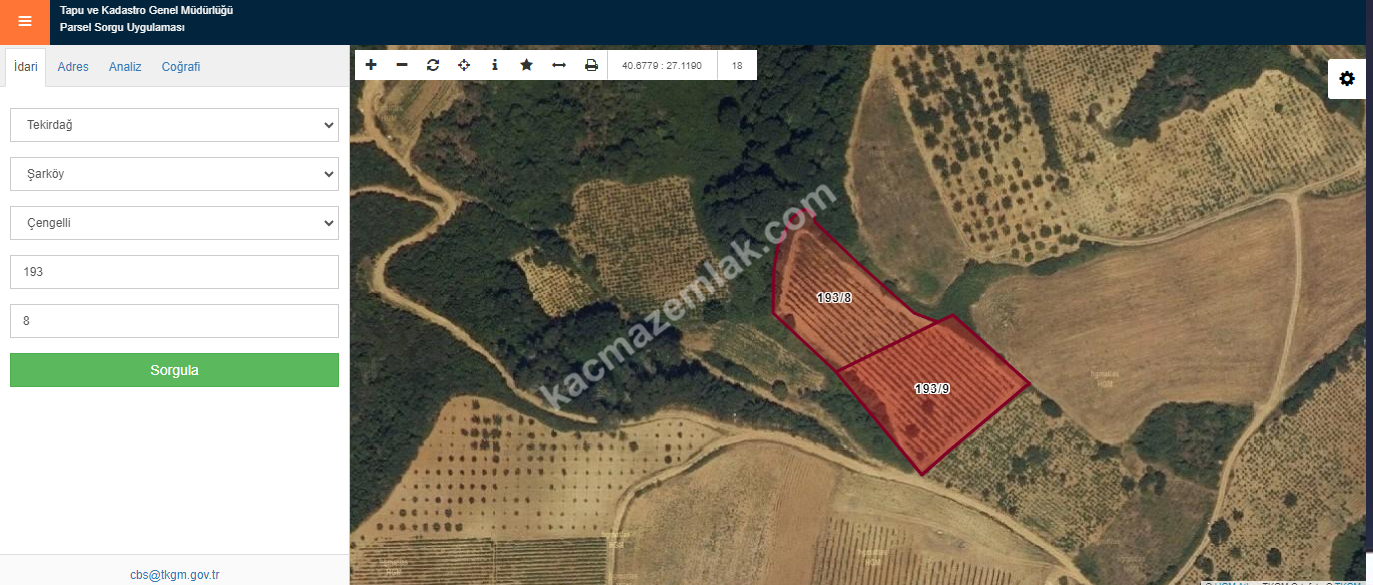Screen dimensions: 1373x585
Task: Open the orange hamburger menu
Action: click(25, 22)
